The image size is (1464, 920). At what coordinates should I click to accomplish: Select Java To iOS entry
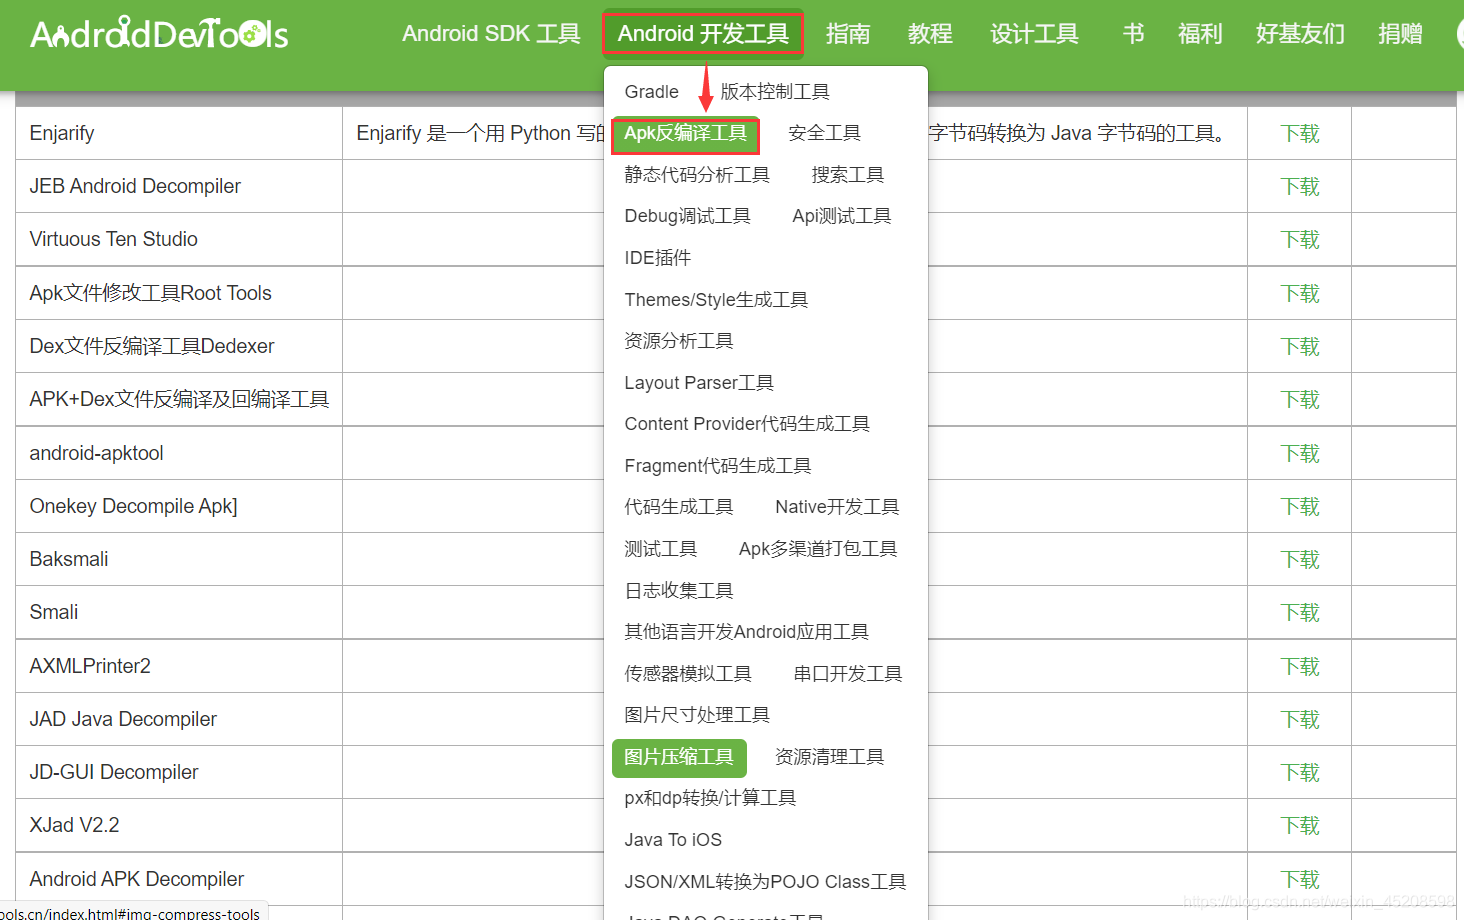click(x=673, y=840)
